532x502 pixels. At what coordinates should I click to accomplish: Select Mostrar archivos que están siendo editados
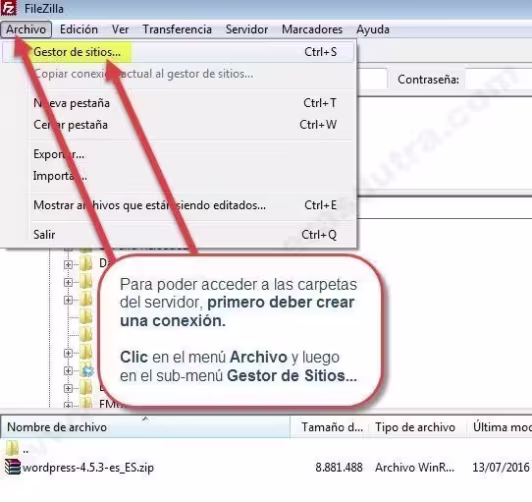coord(178,205)
